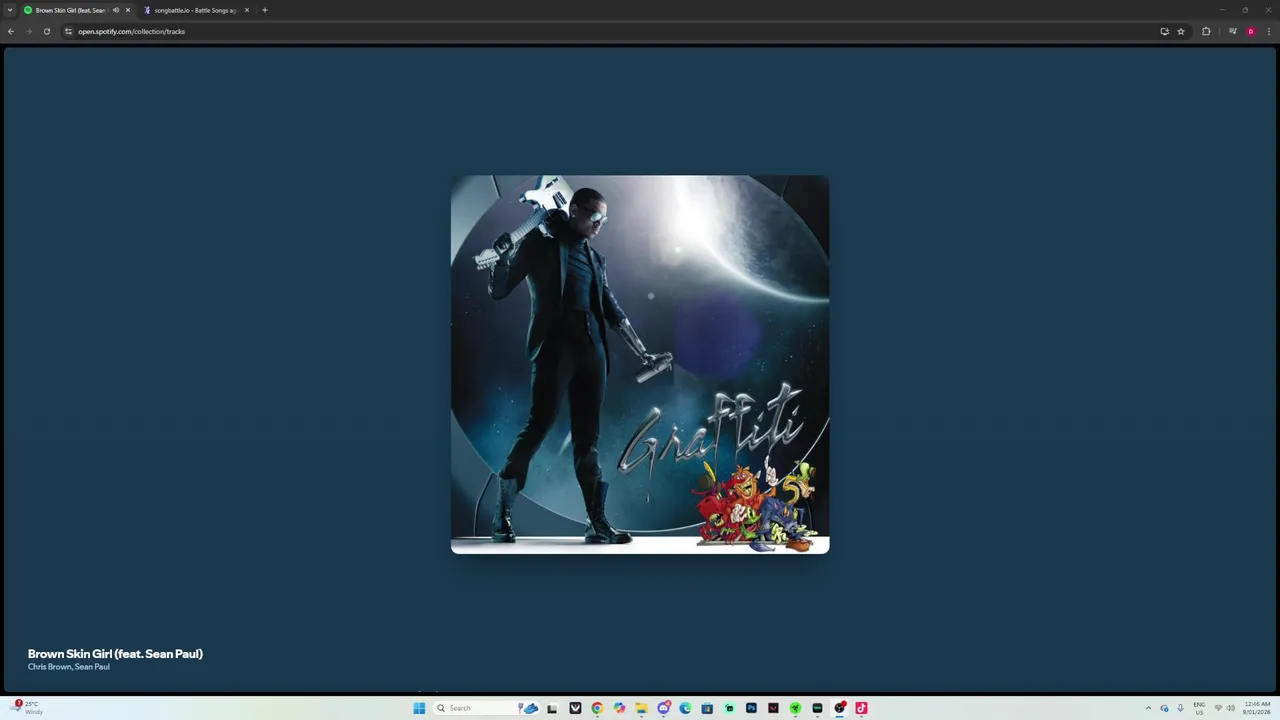Open the weather widget showing 25°C
This screenshot has width=1280, height=720.
pyautogui.click(x=28, y=707)
